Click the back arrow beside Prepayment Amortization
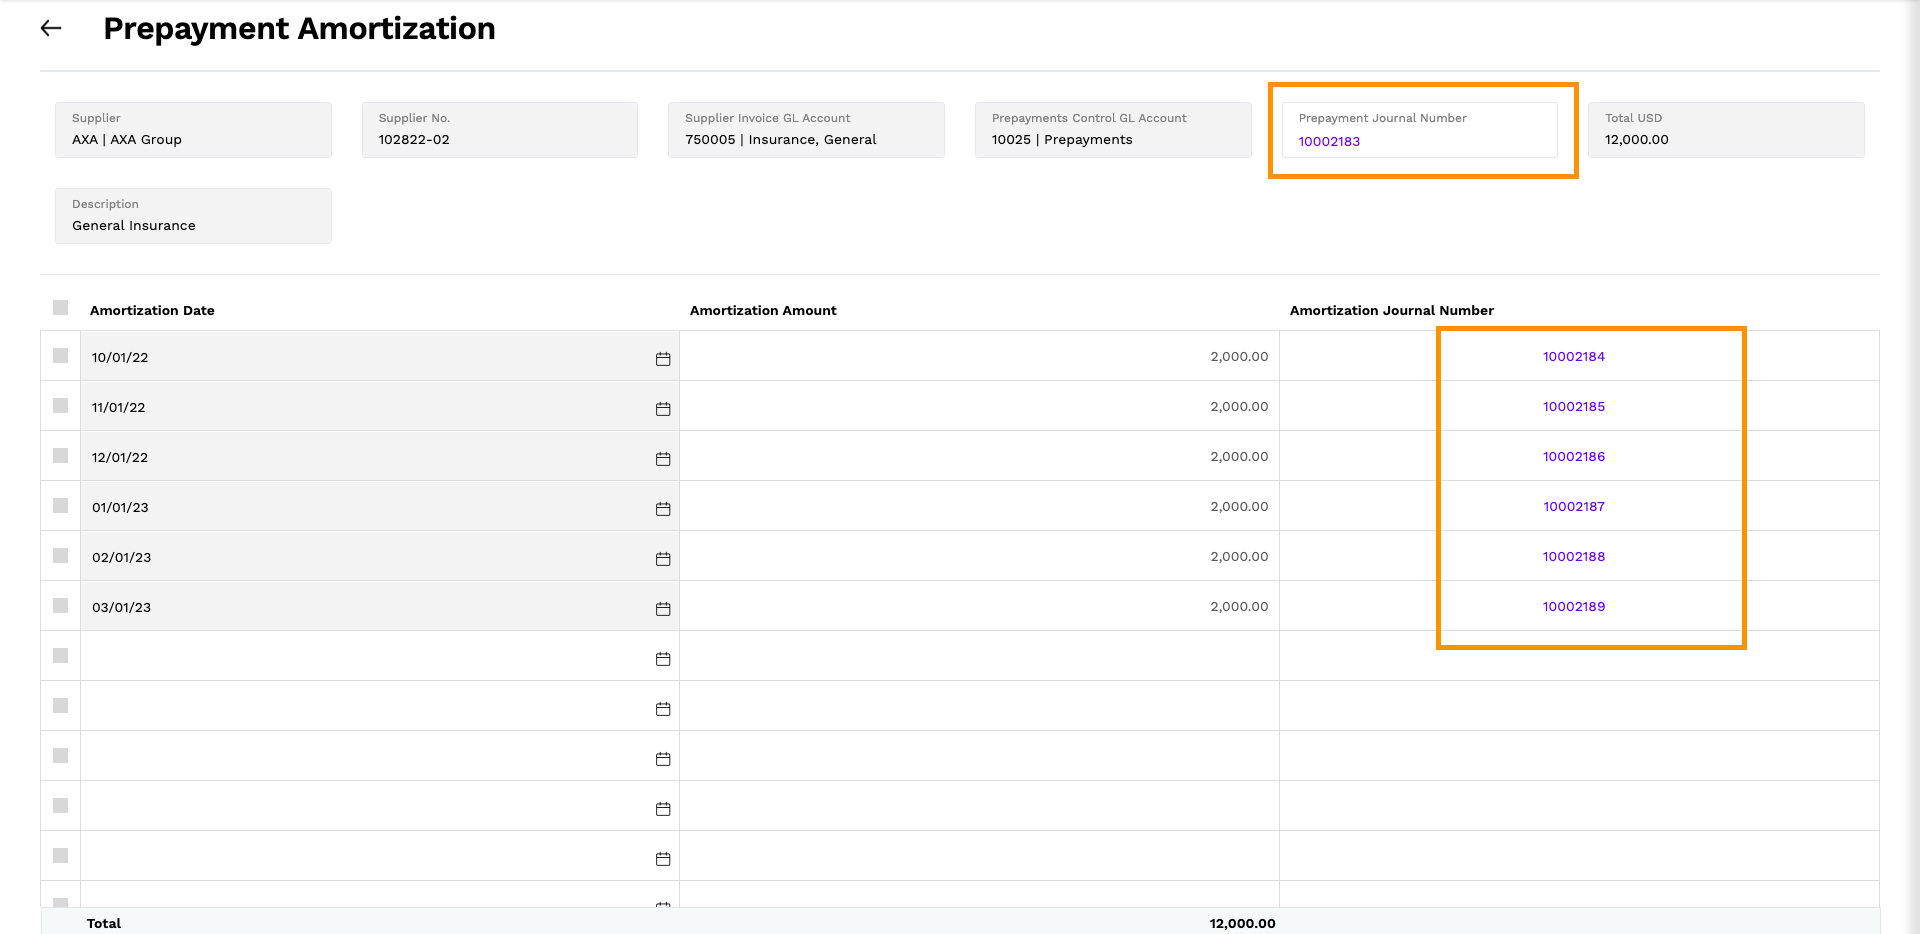The height and width of the screenshot is (934, 1920). tap(51, 28)
